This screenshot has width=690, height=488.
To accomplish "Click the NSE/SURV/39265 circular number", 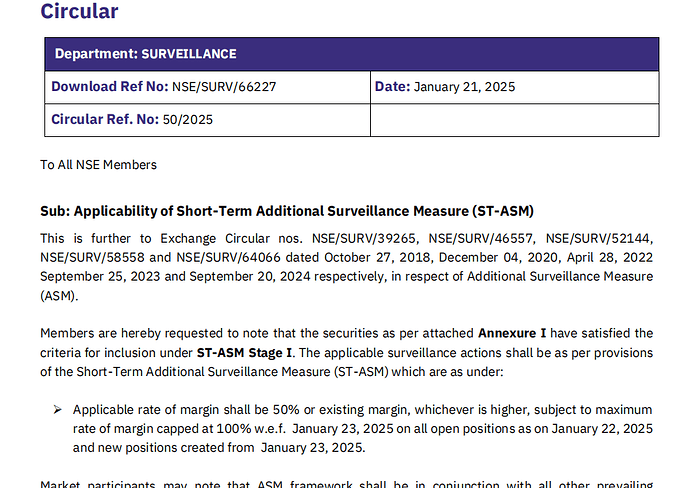I will (x=364, y=239).
